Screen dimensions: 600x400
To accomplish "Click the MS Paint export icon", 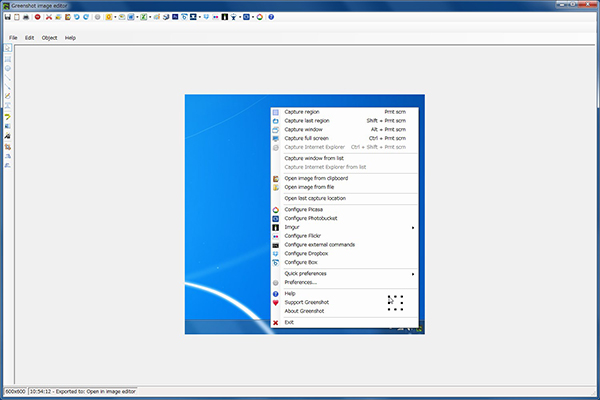I will pos(157,17).
